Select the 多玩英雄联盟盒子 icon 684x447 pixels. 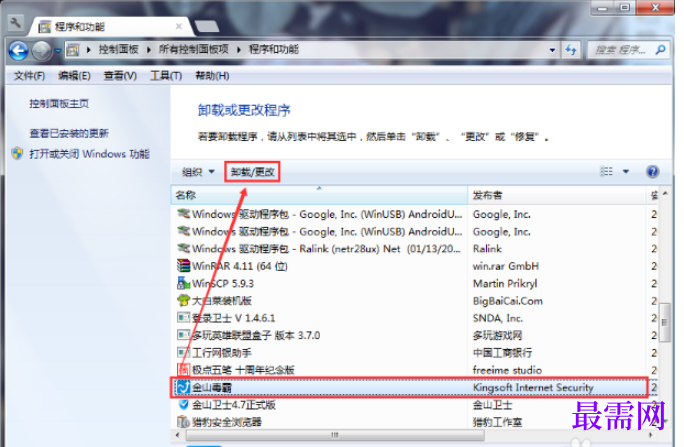coord(184,335)
